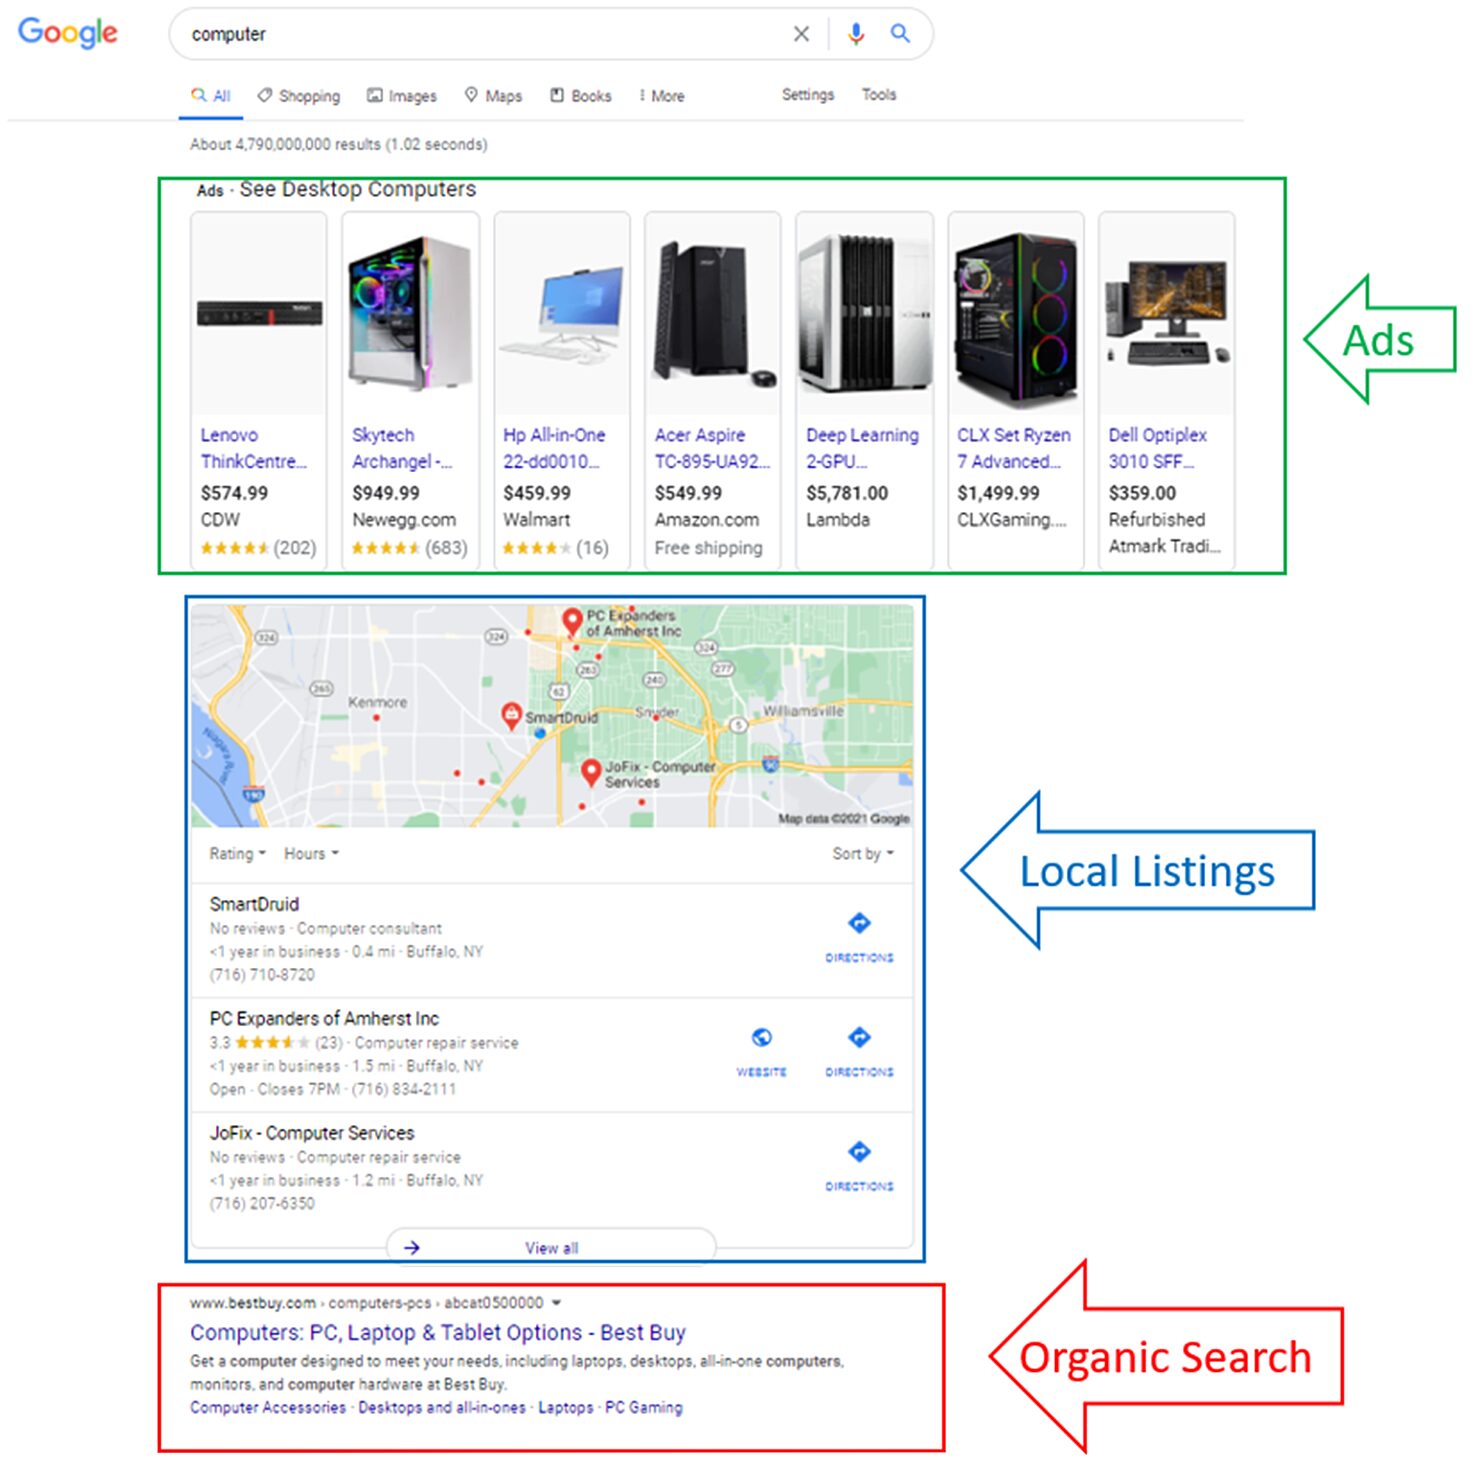Viewport: 1476px width, 1473px height.
Task: Start voice search with microphone icon
Action: pyautogui.click(x=856, y=34)
